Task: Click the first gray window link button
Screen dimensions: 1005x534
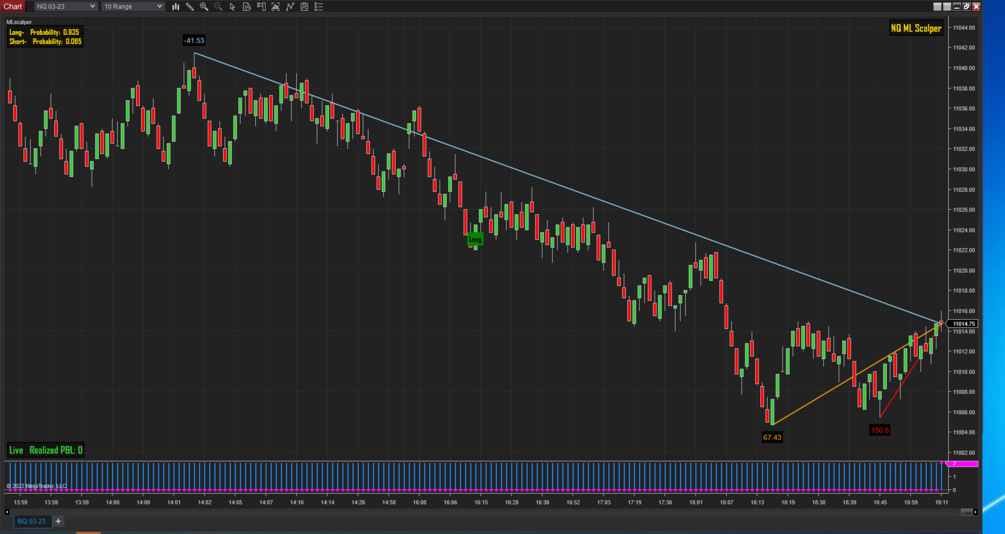Action: point(937,6)
